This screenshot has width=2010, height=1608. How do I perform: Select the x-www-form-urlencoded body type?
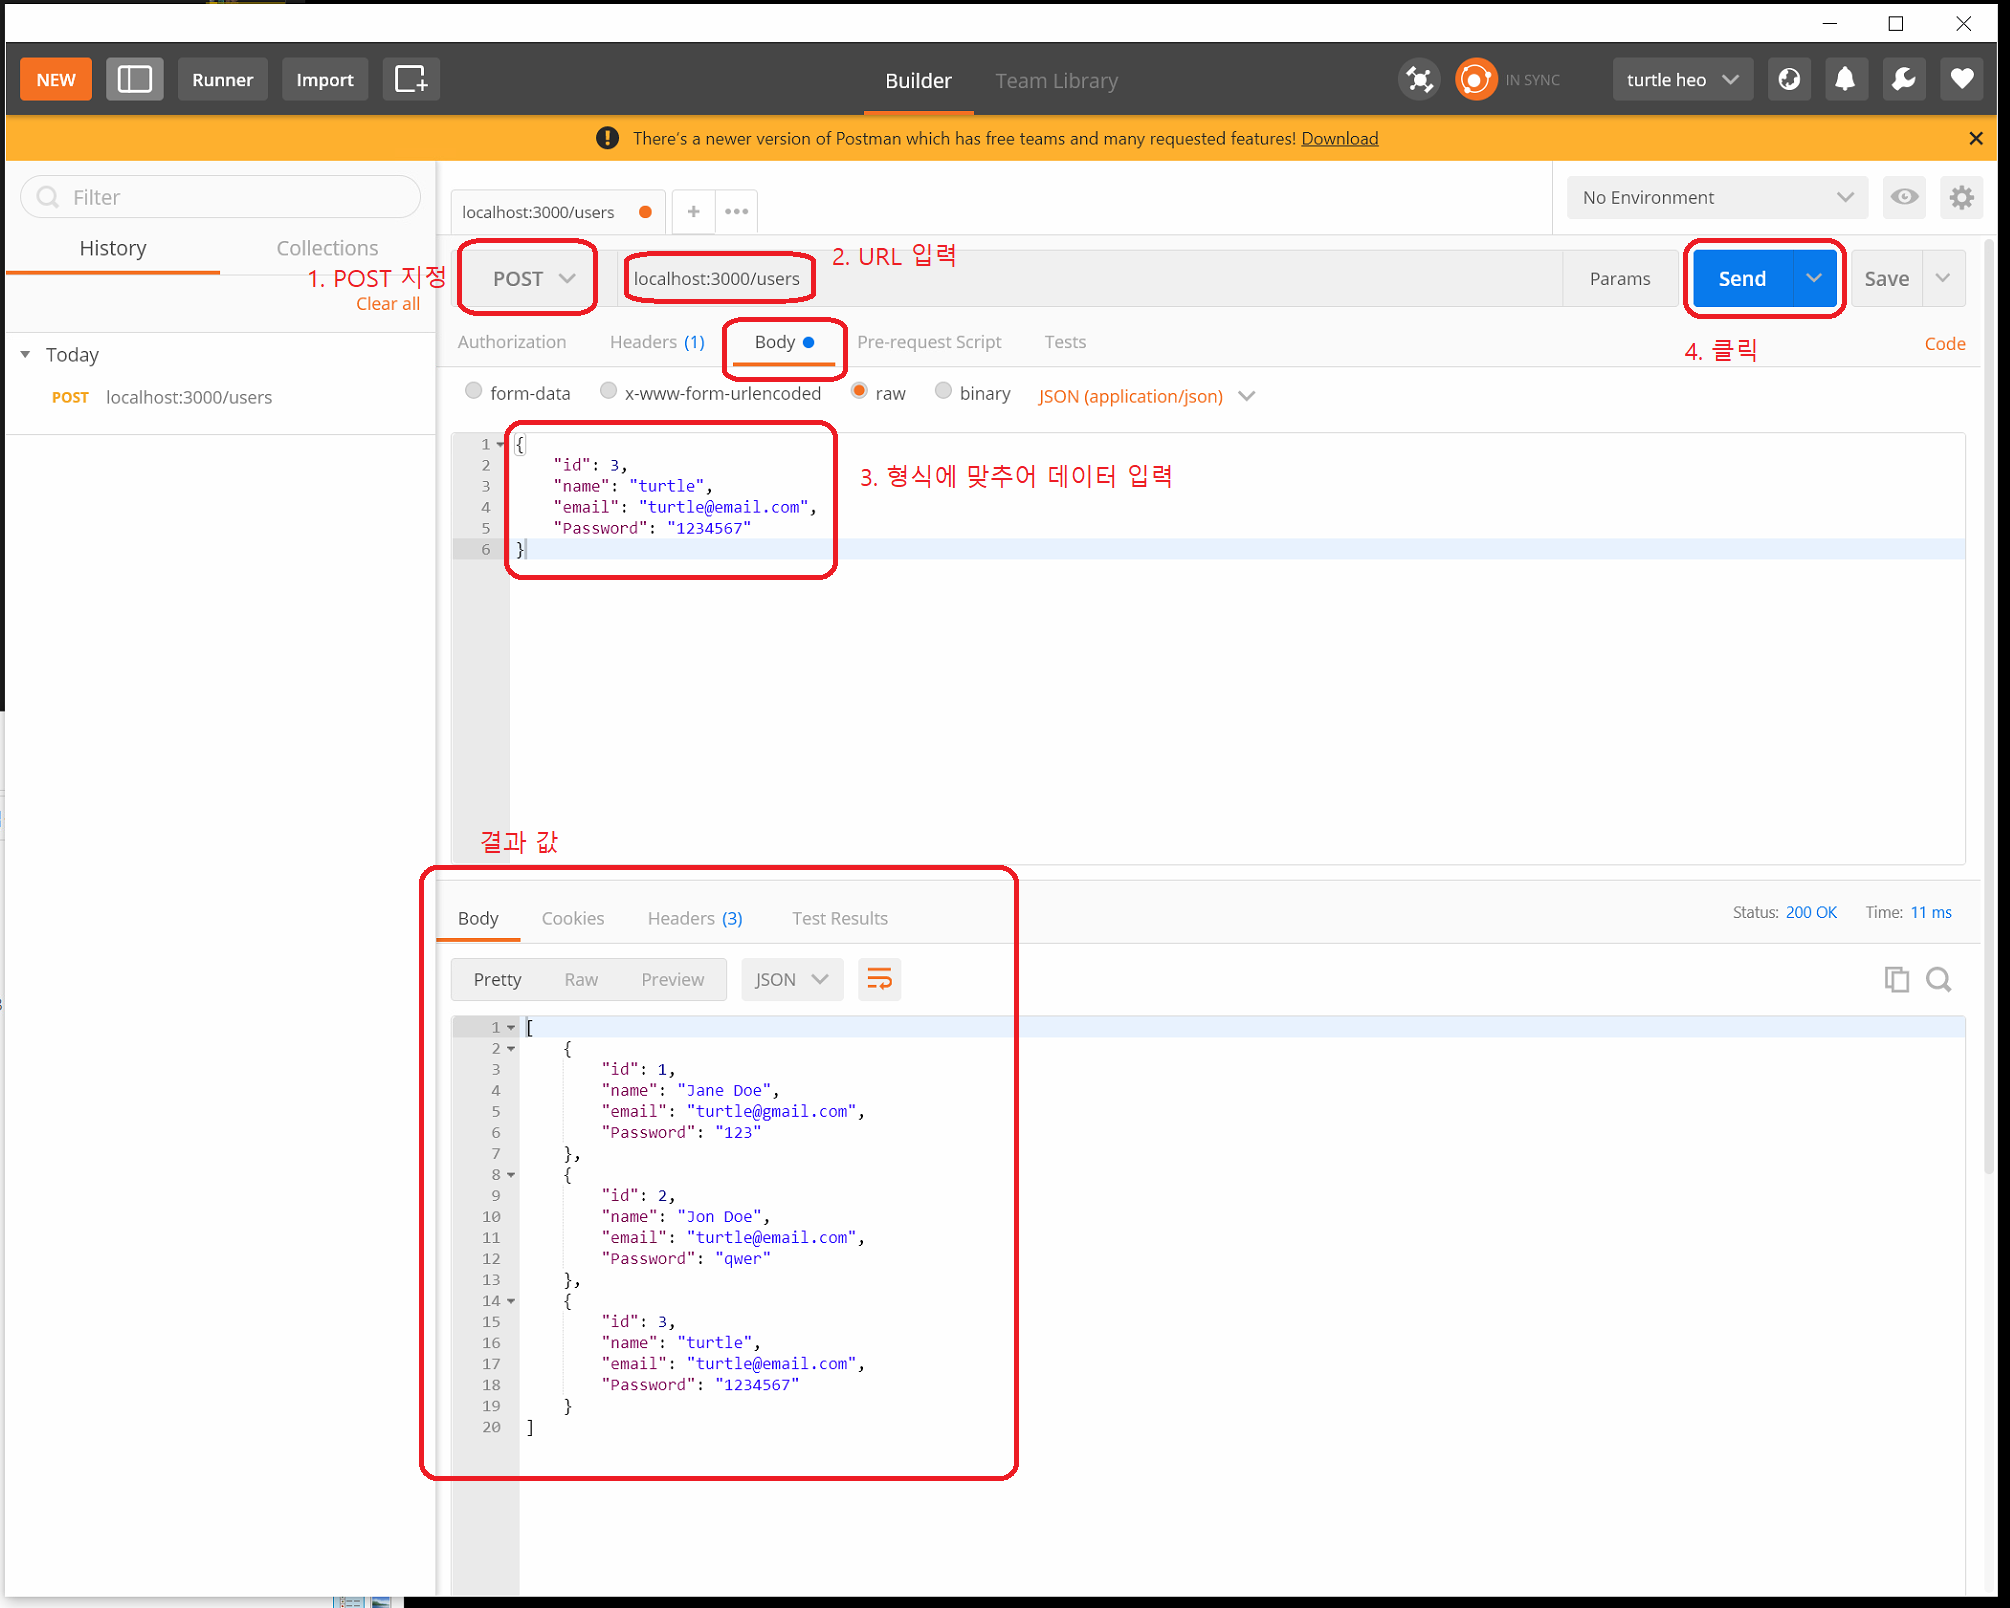tap(608, 392)
